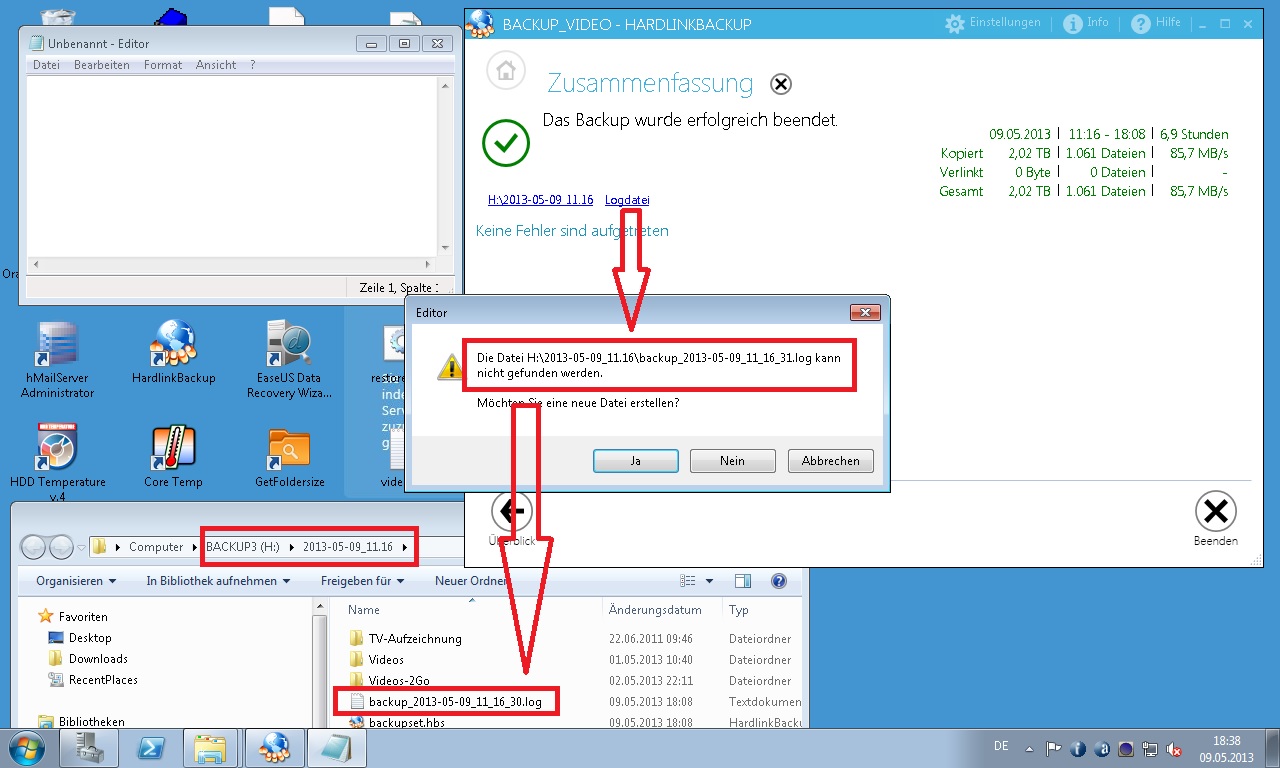Open the ? help menu in Editor

pos(253,65)
